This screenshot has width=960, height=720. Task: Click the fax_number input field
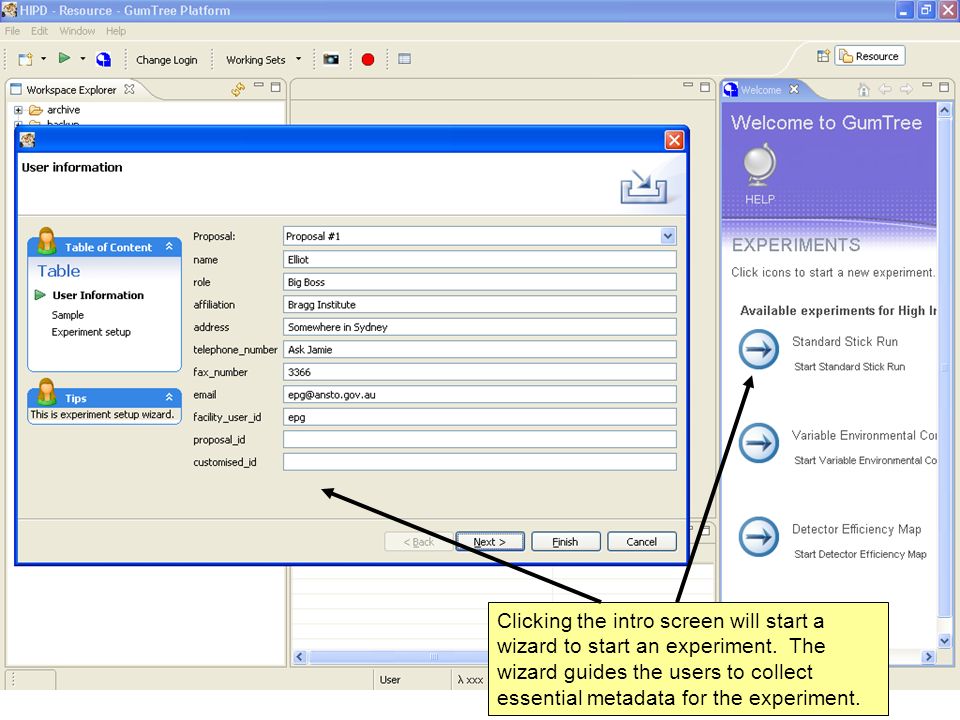point(479,372)
